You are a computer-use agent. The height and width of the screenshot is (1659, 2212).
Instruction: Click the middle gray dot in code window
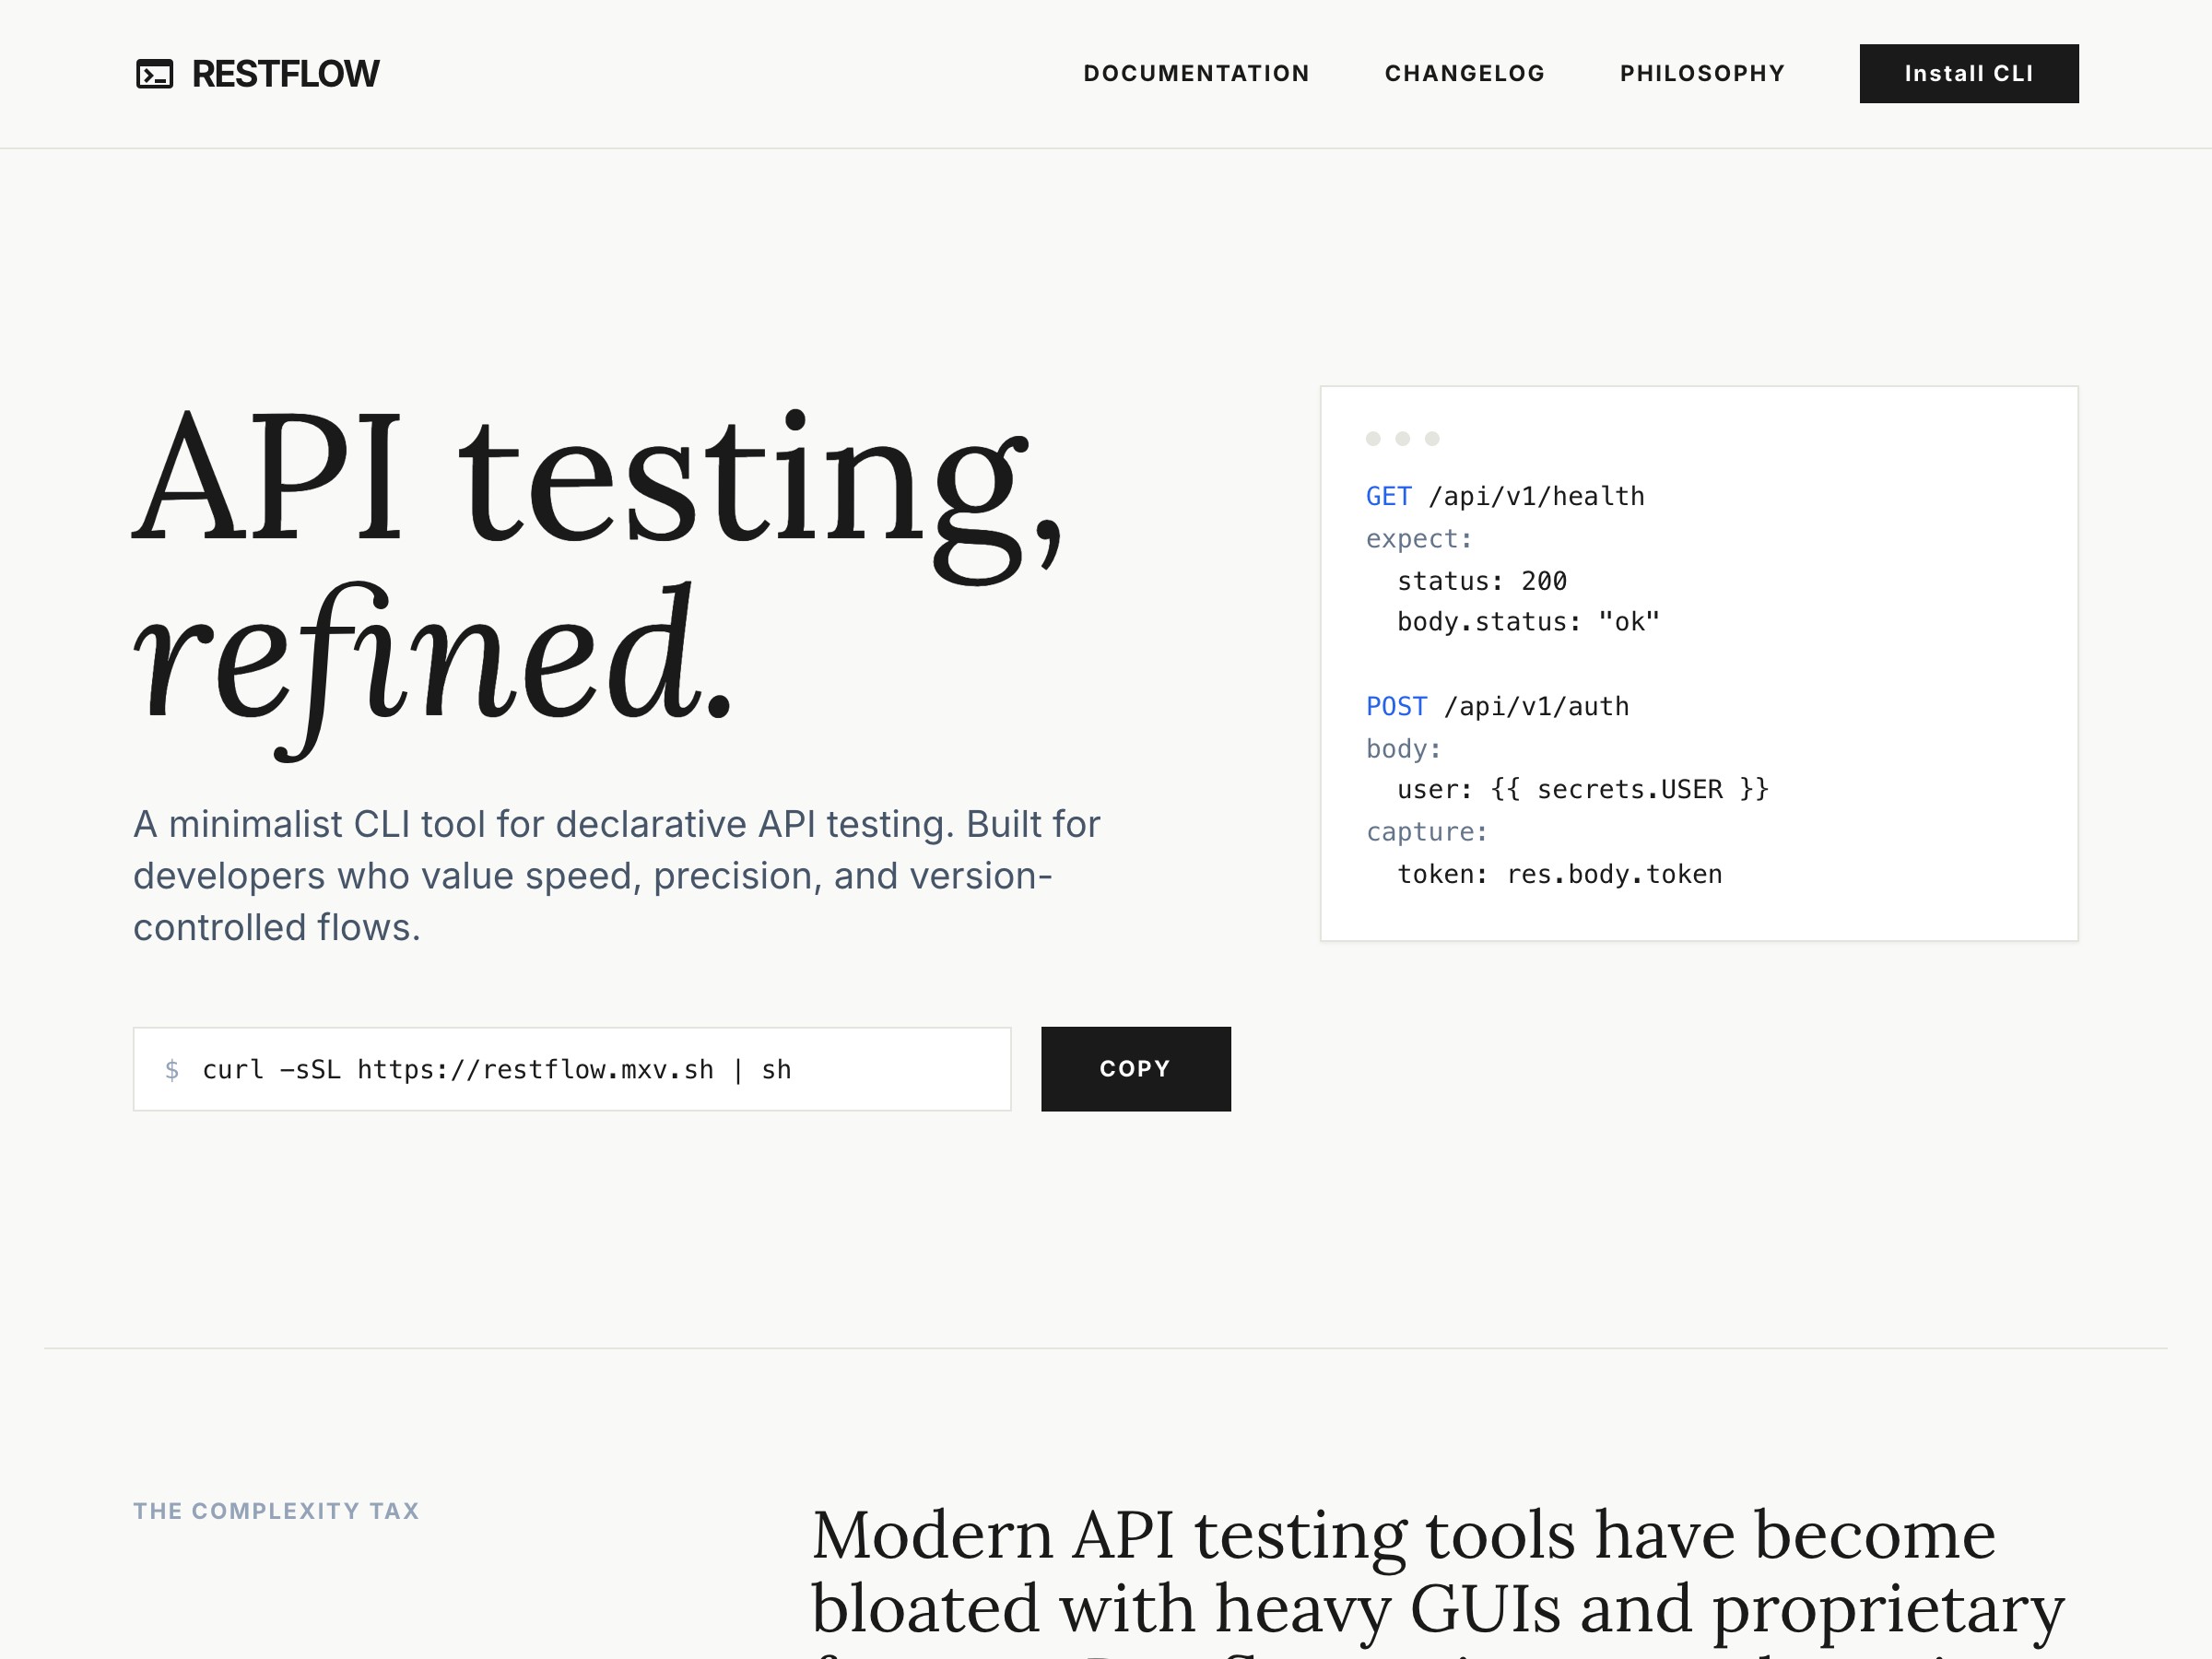(x=1402, y=439)
